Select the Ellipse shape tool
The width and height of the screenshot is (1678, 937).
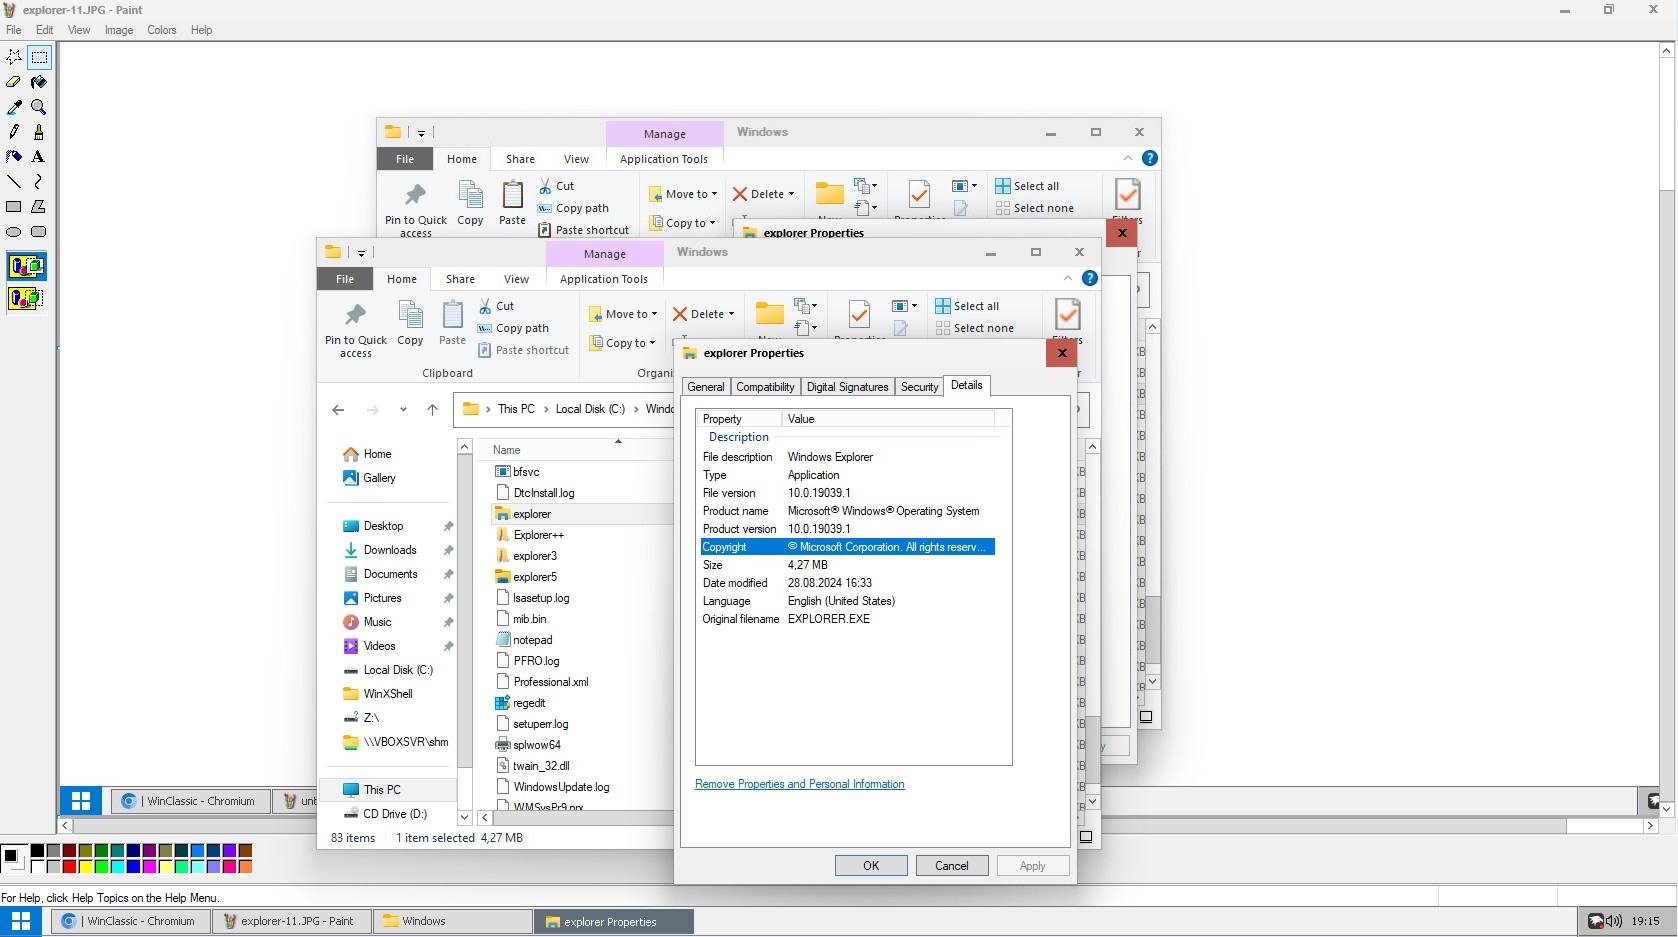14,232
